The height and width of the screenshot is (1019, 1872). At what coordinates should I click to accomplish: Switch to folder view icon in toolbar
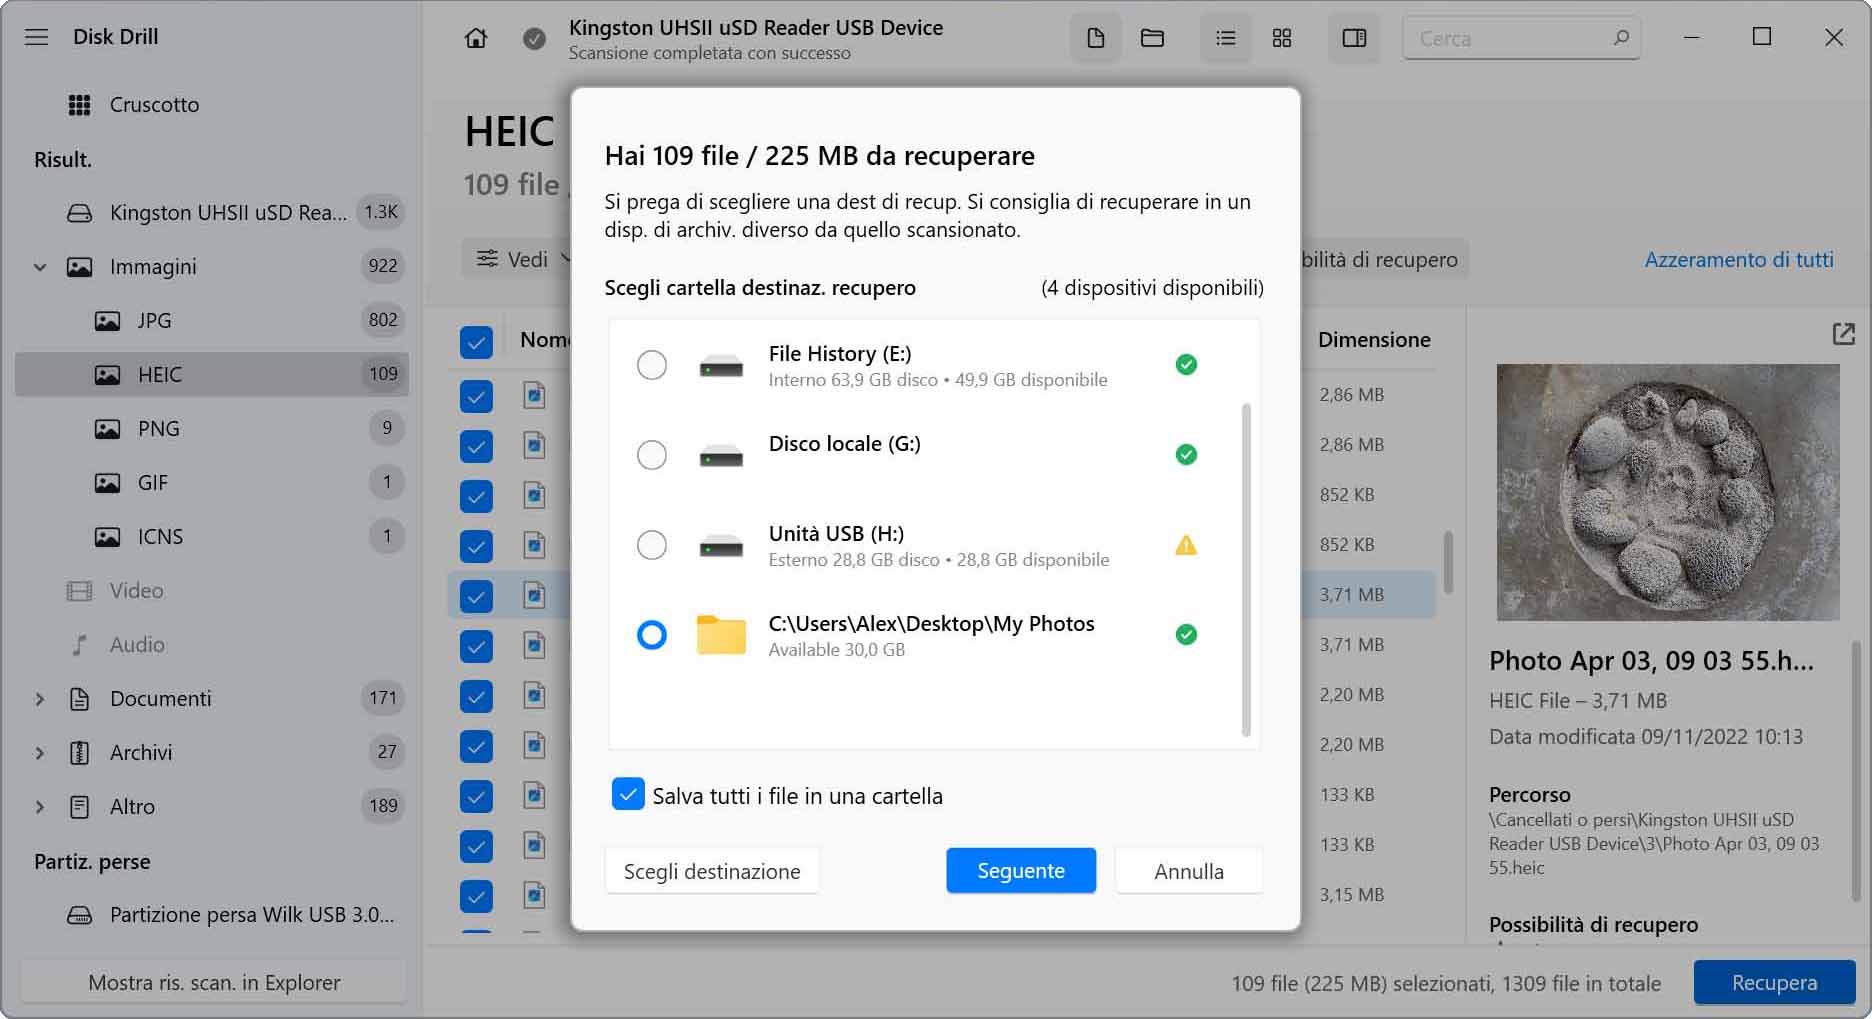[1152, 38]
